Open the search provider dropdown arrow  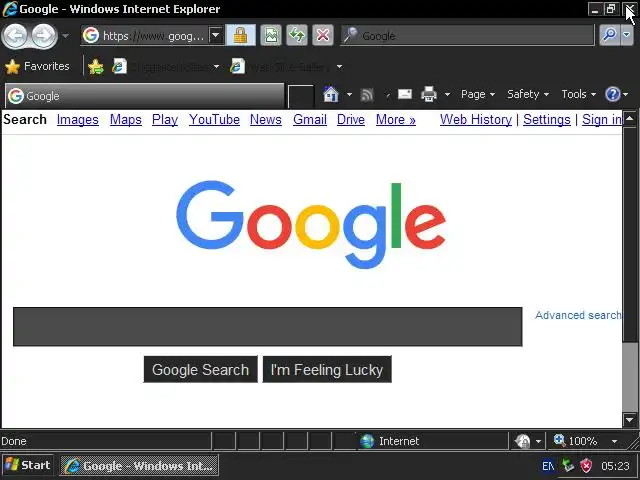(x=627, y=36)
